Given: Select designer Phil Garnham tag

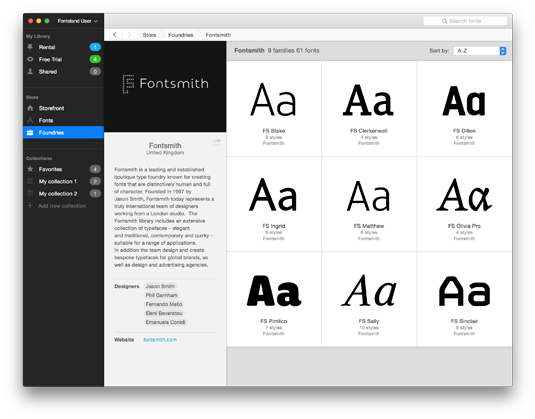Looking at the screenshot, I should [161, 295].
